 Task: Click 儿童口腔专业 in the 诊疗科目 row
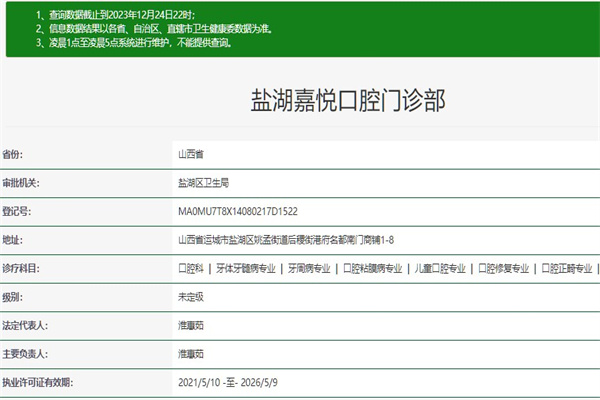pos(440,268)
